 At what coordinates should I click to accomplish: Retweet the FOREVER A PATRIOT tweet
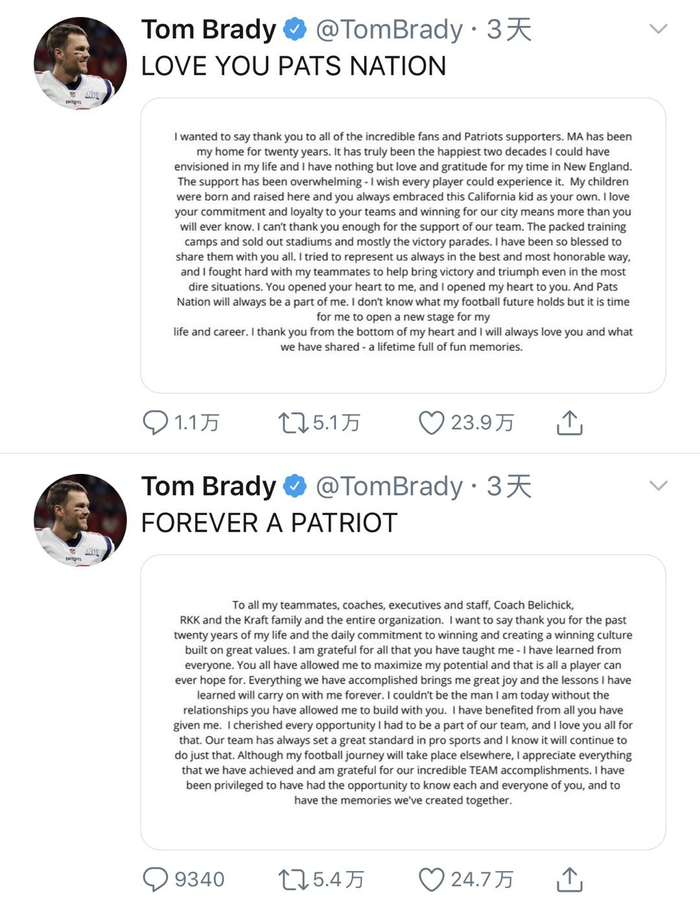[293, 880]
